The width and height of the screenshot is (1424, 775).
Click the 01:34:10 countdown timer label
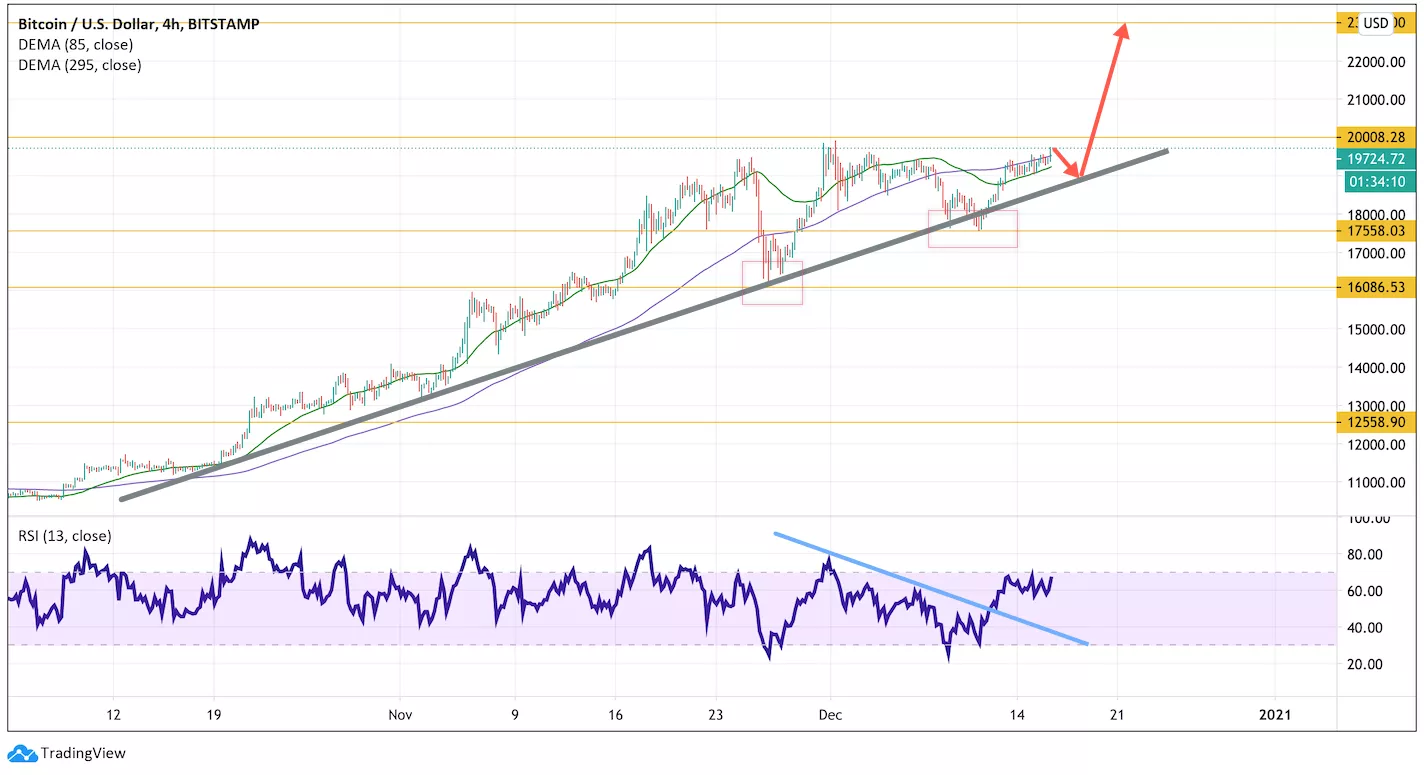(x=1377, y=181)
